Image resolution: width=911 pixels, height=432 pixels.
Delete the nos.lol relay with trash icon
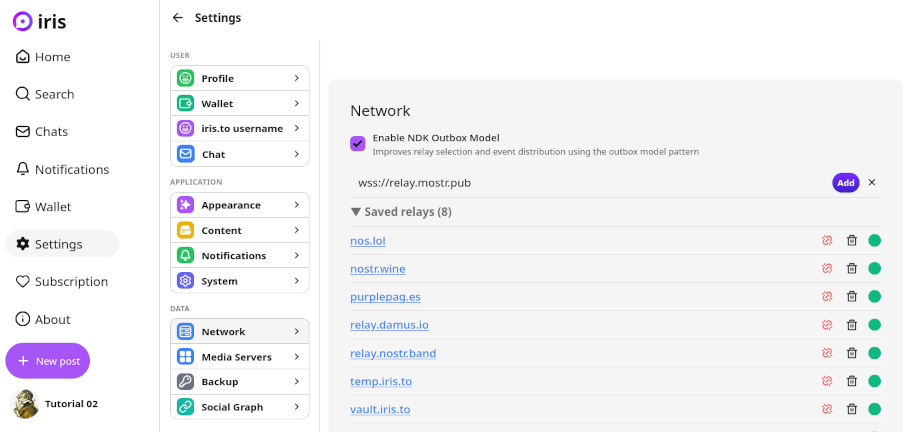pos(852,241)
